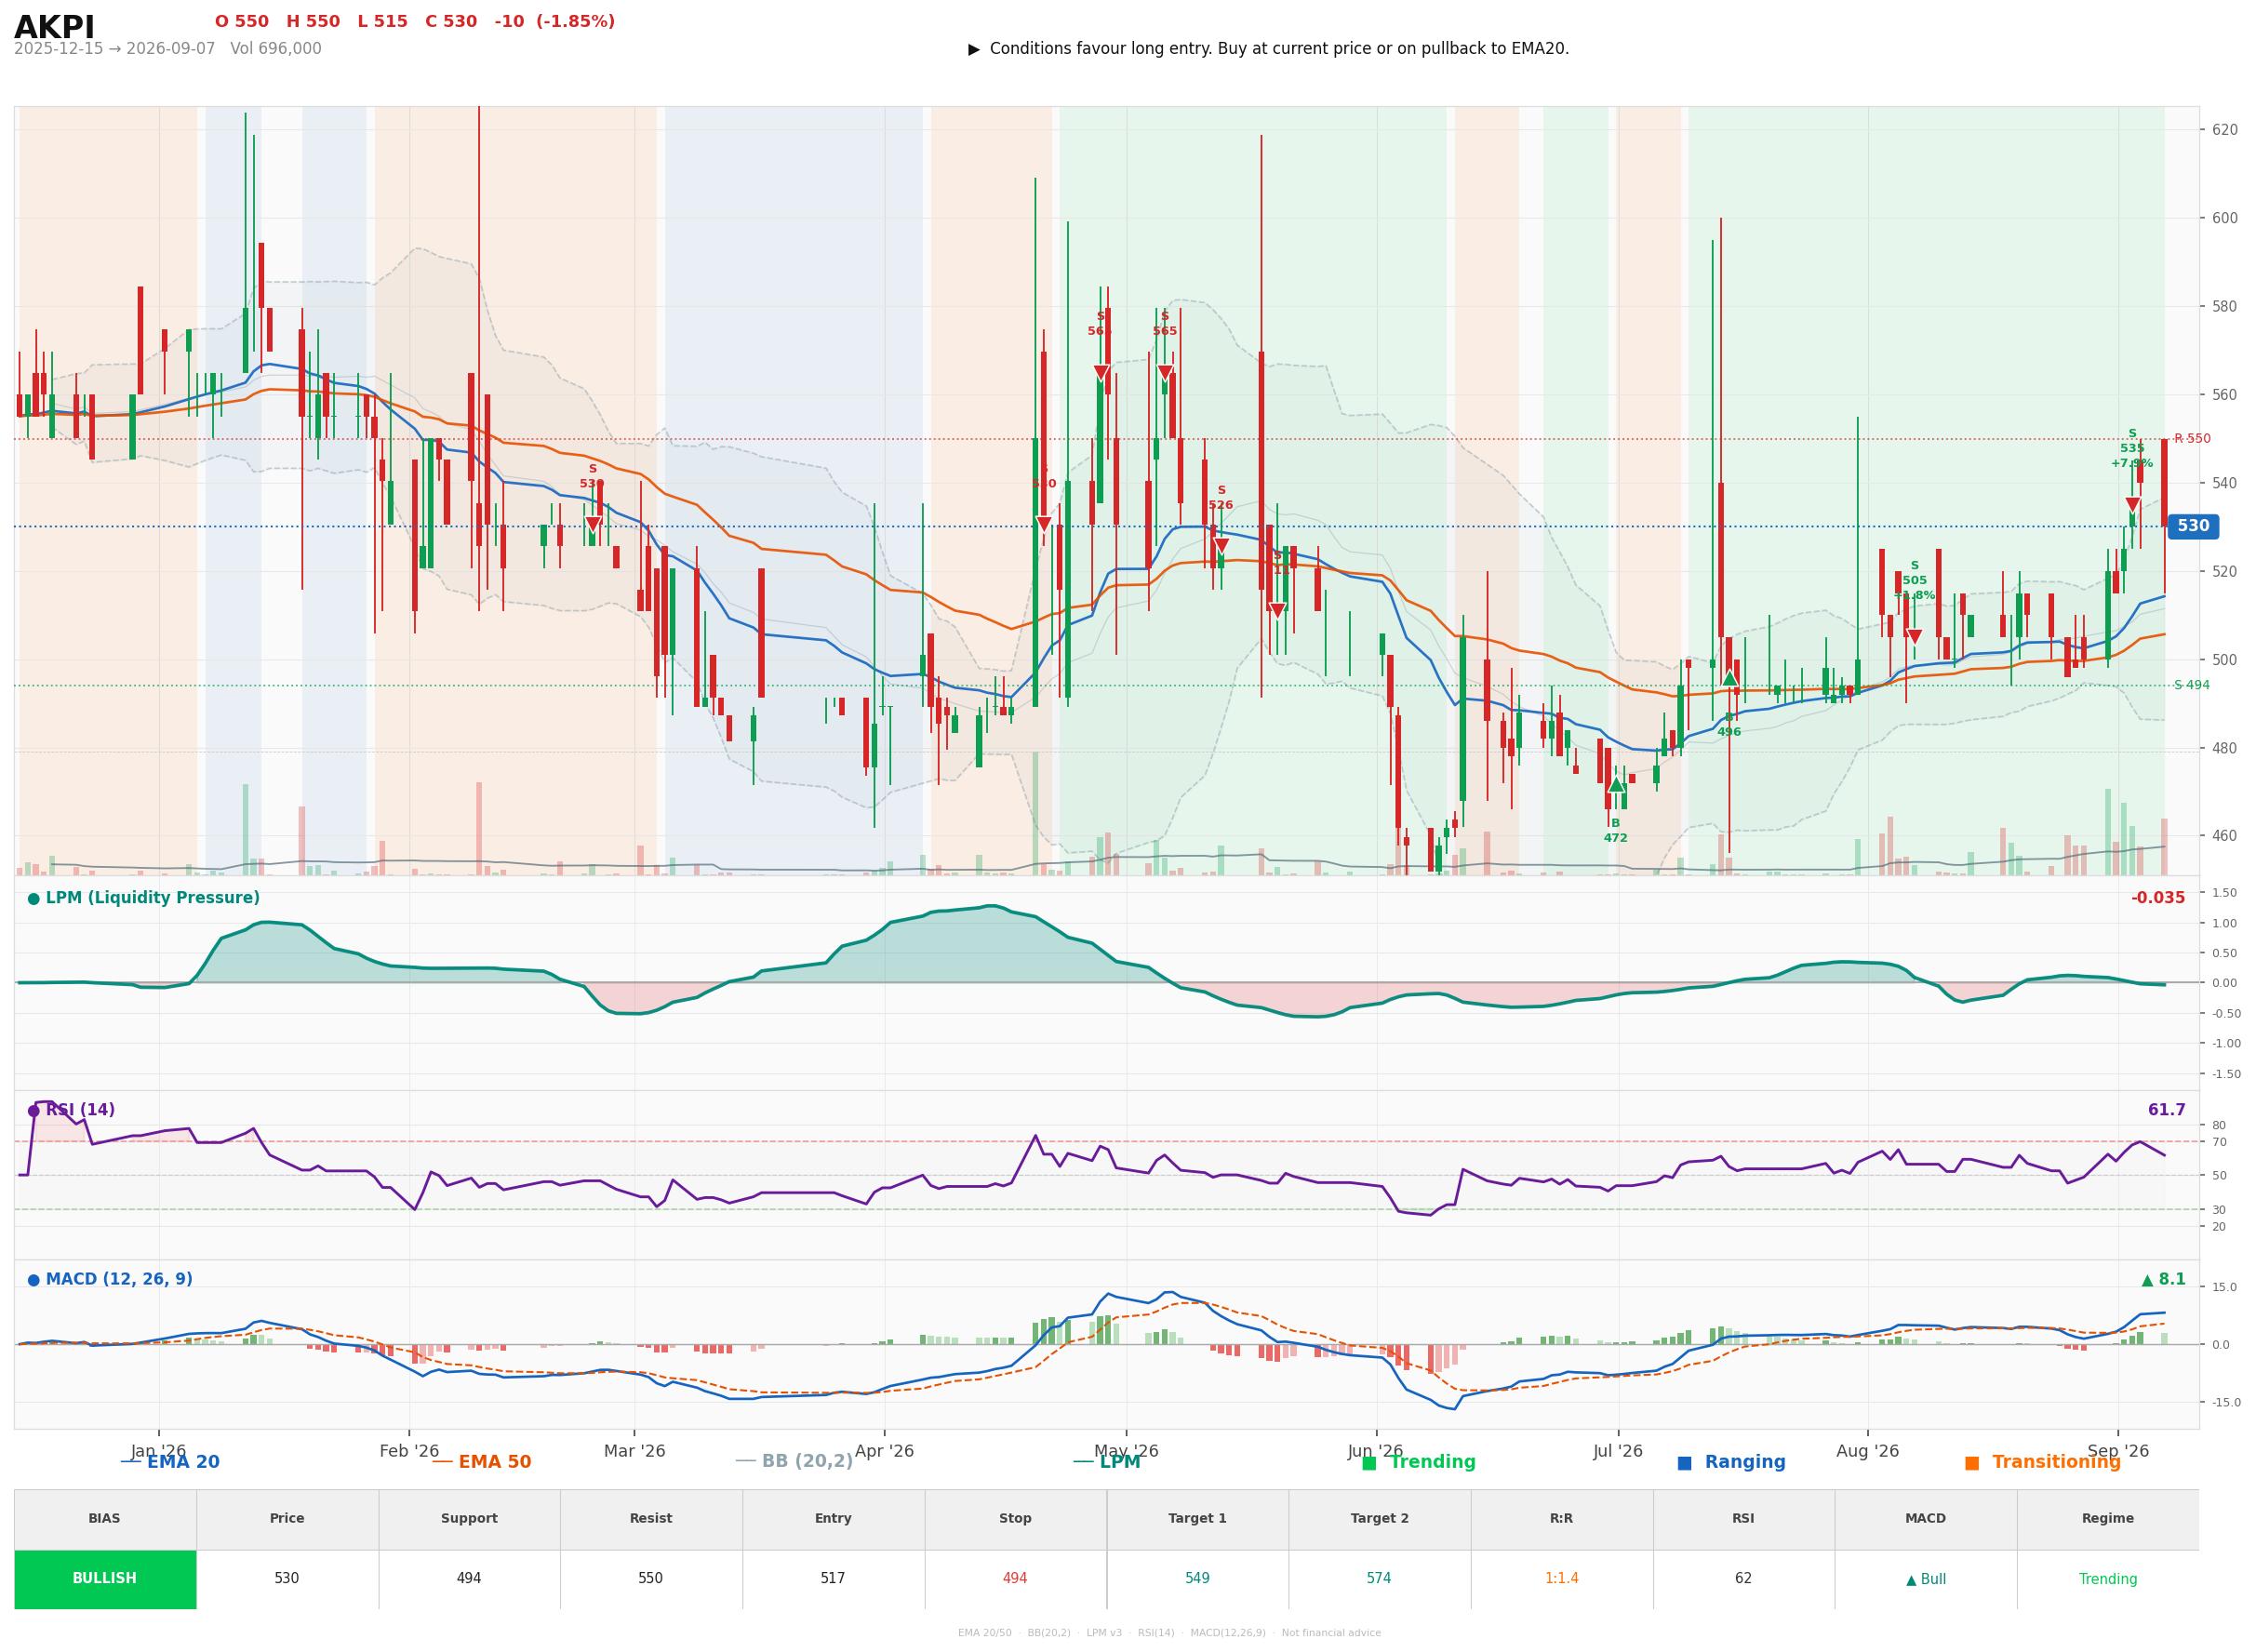The width and height of the screenshot is (2256, 1652).
Task: Click the S 505 sell marker in August
Action: (1914, 637)
